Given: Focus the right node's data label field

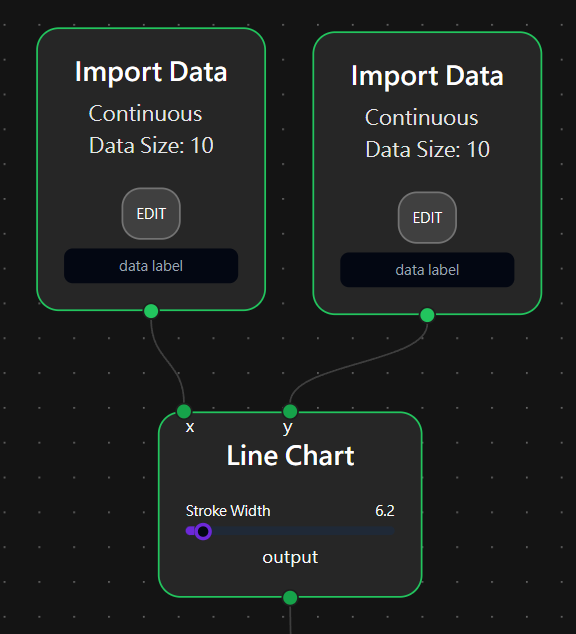Looking at the screenshot, I should tap(427, 270).
